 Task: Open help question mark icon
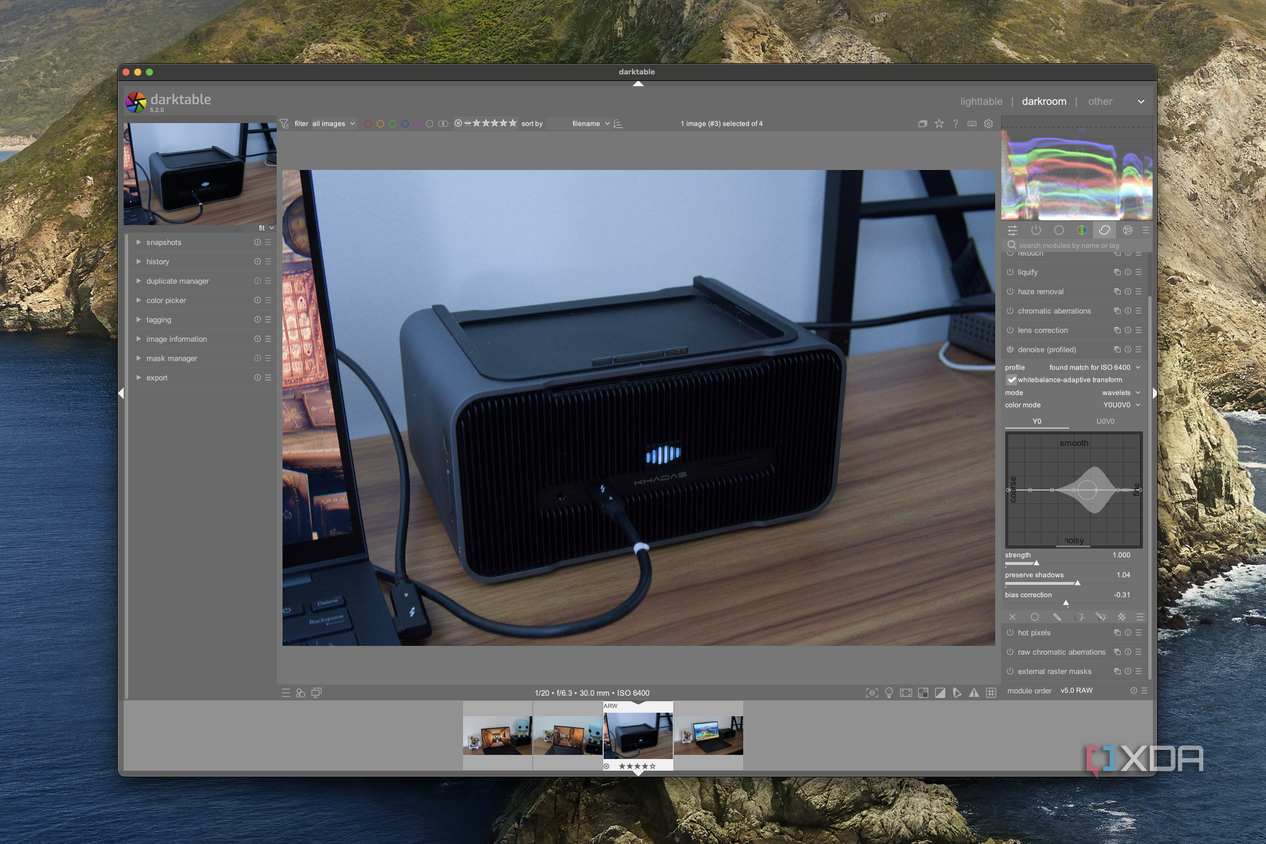pyautogui.click(x=955, y=124)
